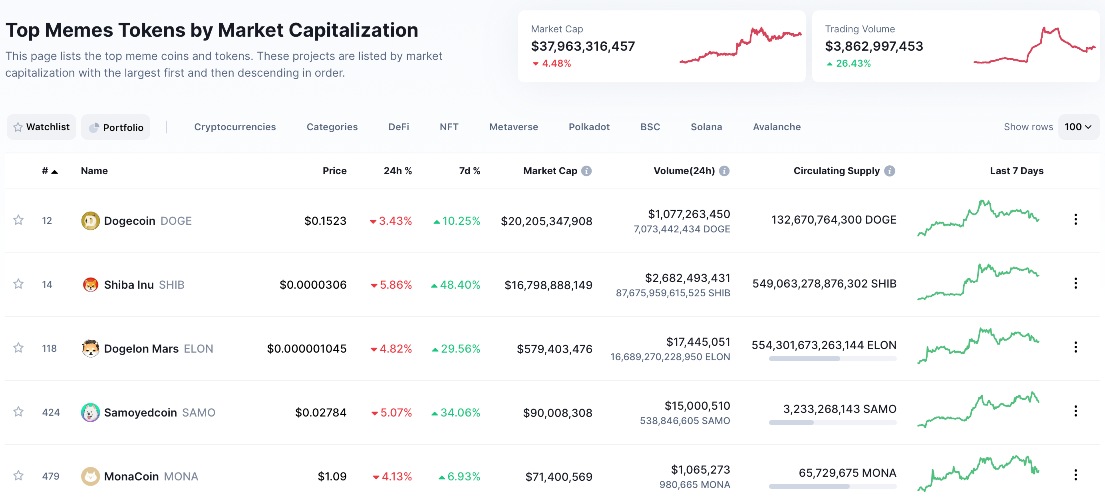Open the Portfolio button
The height and width of the screenshot is (500, 1105).
point(116,127)
